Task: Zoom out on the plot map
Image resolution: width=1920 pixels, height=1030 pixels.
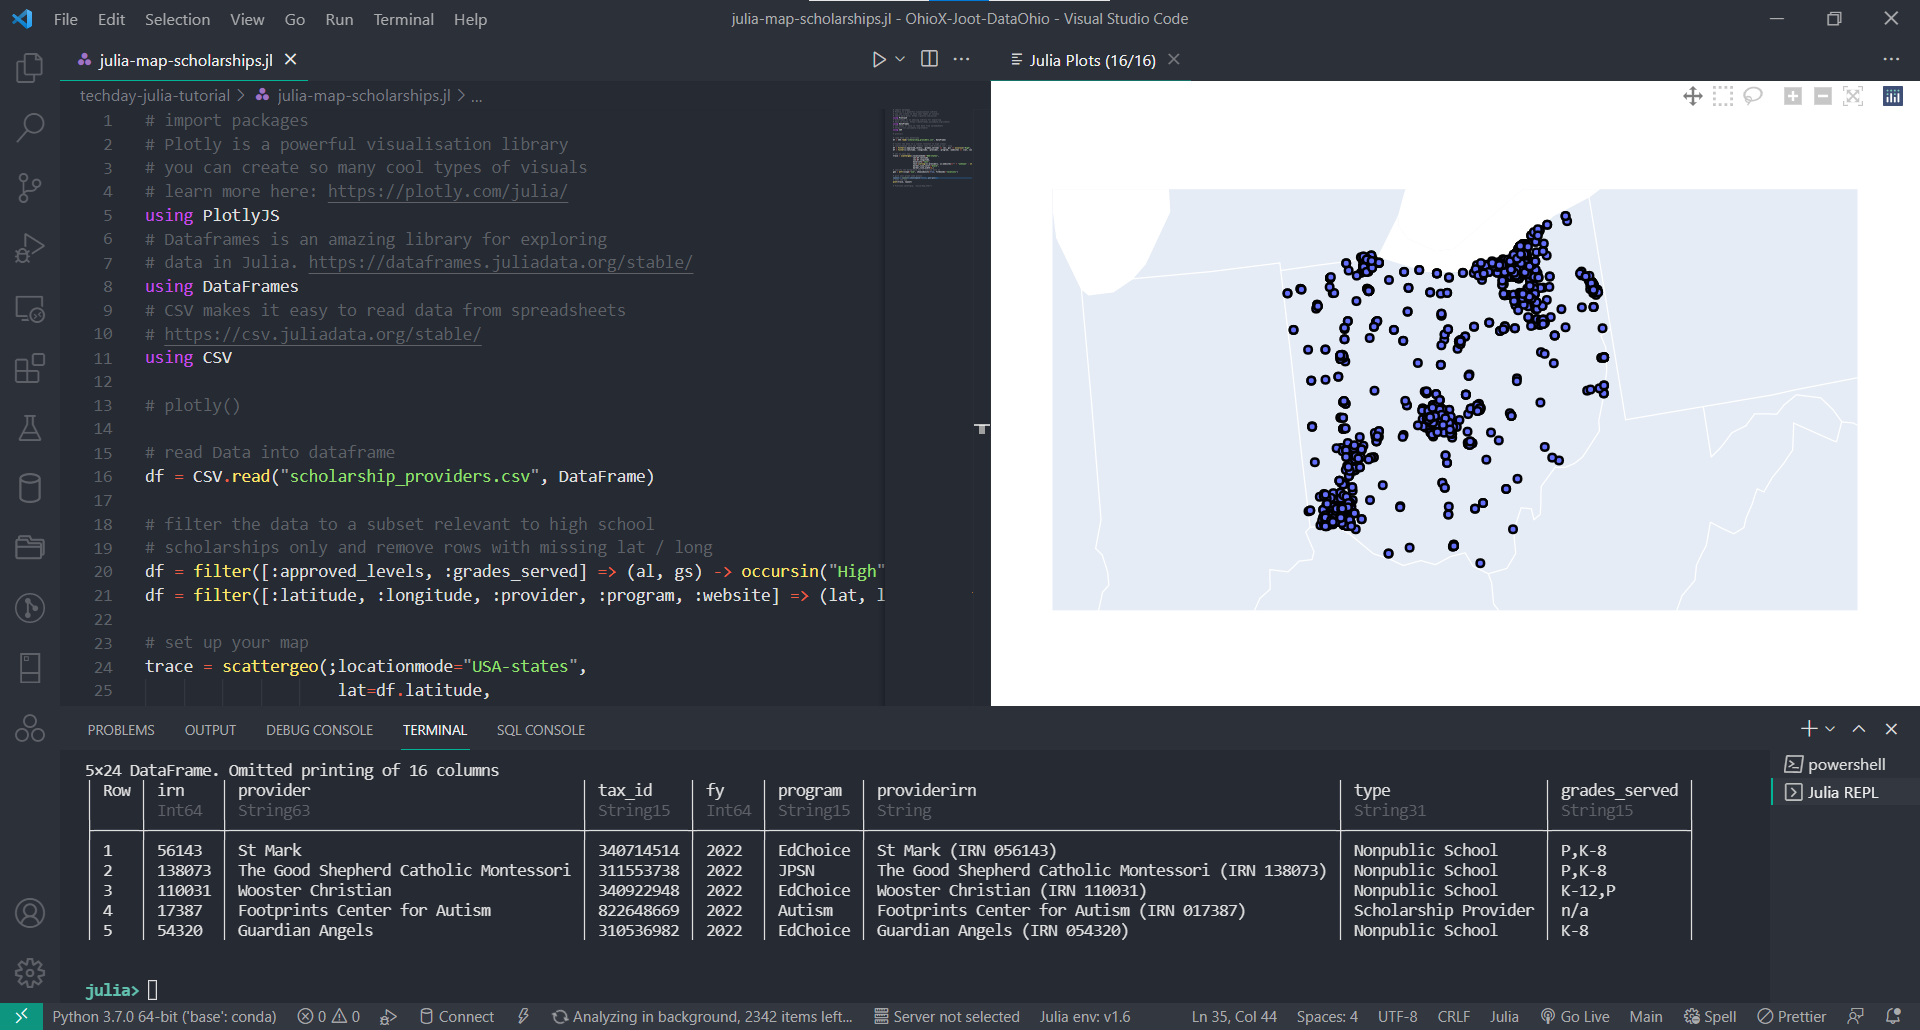Action: (1823, 96)
